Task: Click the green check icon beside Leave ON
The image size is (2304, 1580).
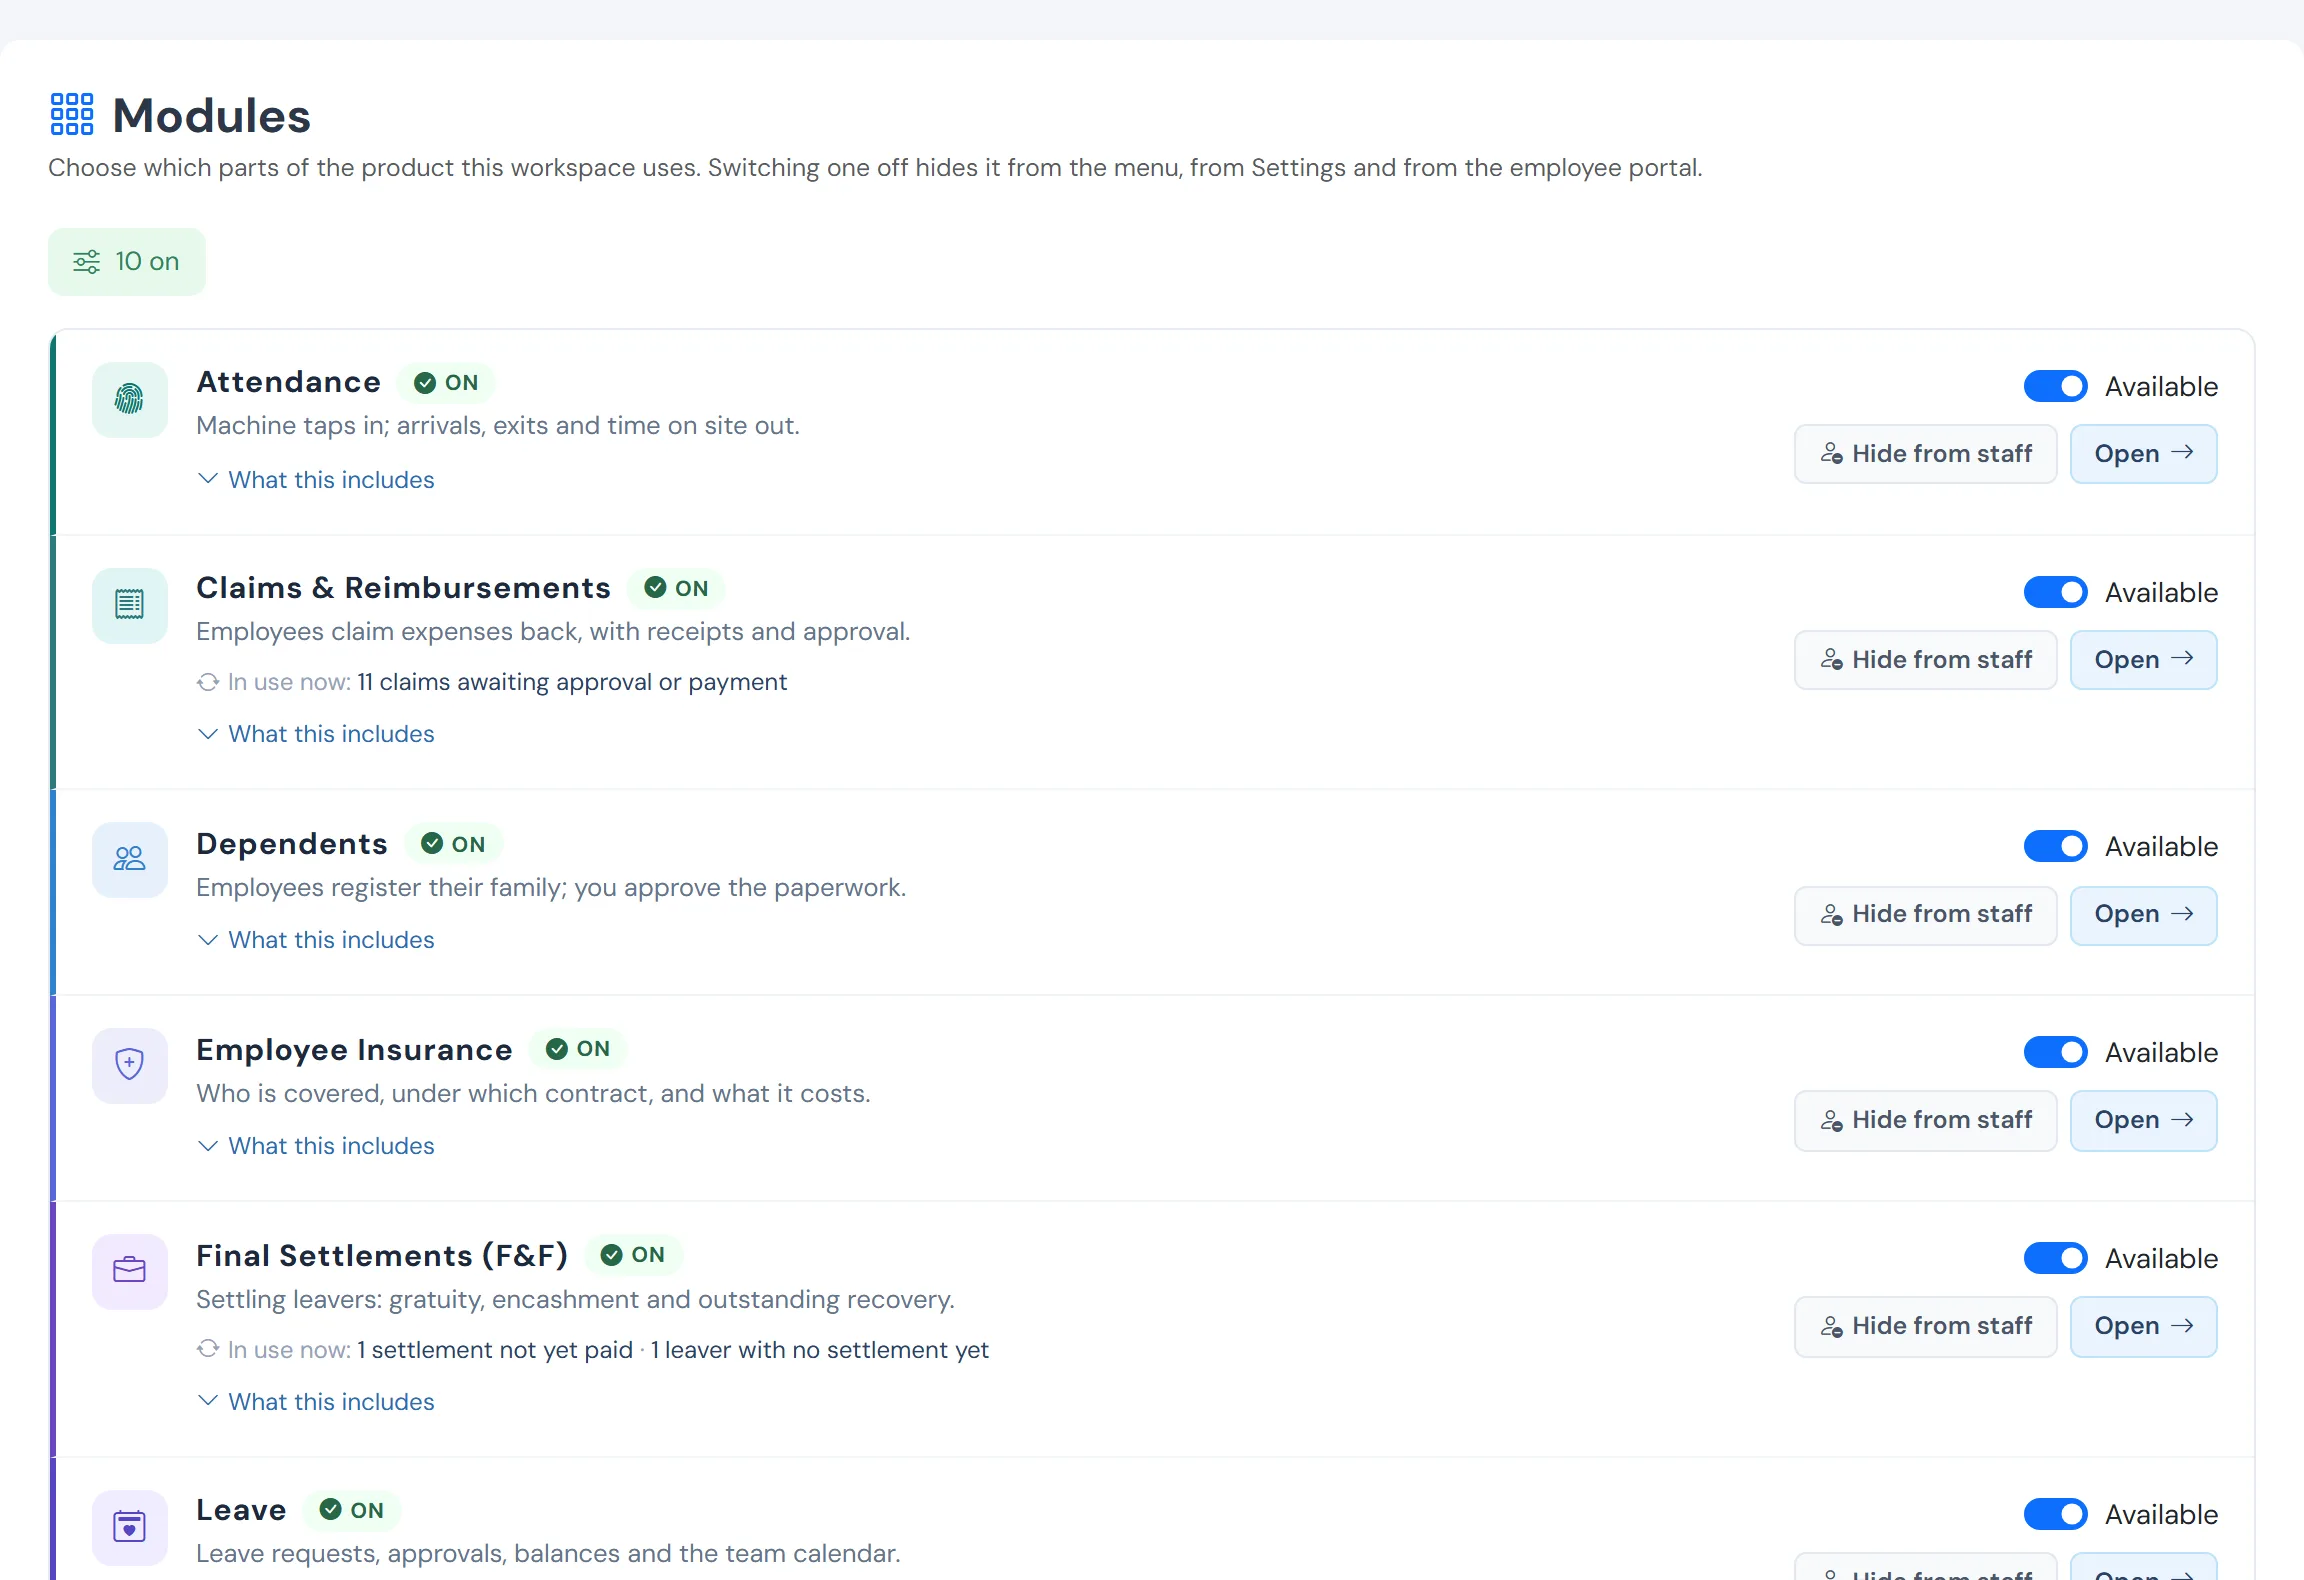Action: pyautogui.click(x=331, y=1510)
